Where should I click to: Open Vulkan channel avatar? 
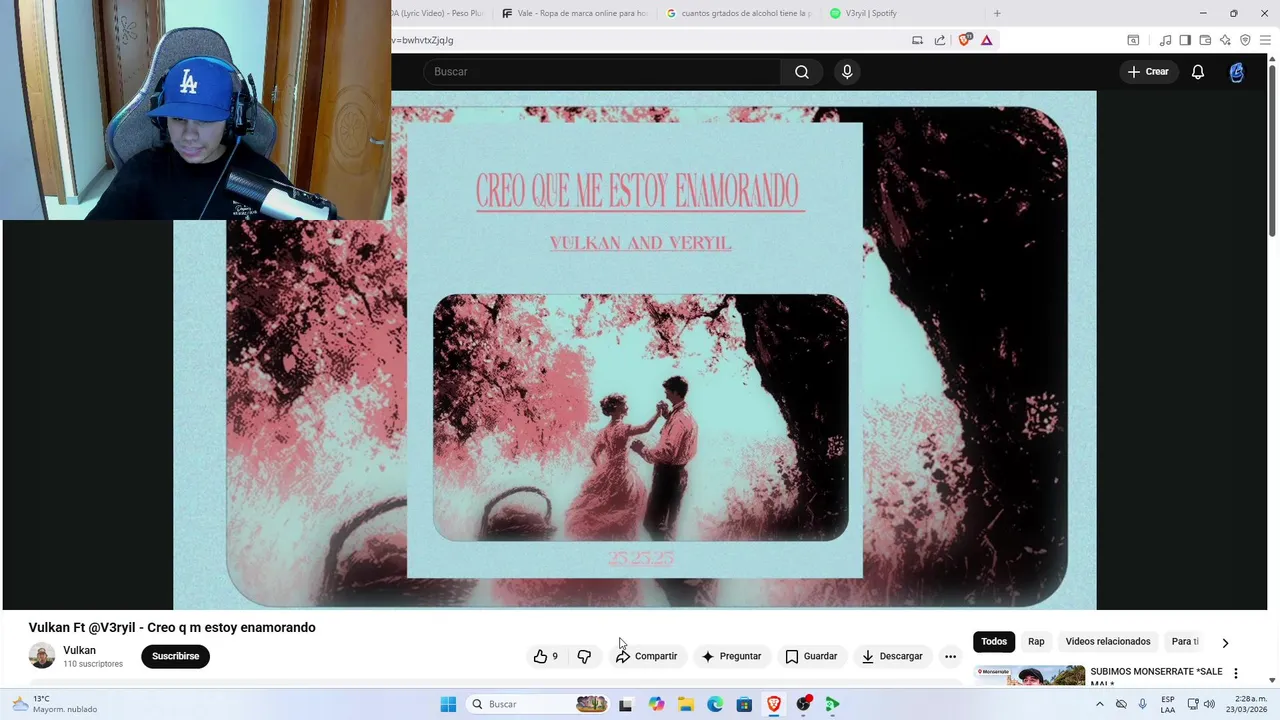tap(42, 656)
